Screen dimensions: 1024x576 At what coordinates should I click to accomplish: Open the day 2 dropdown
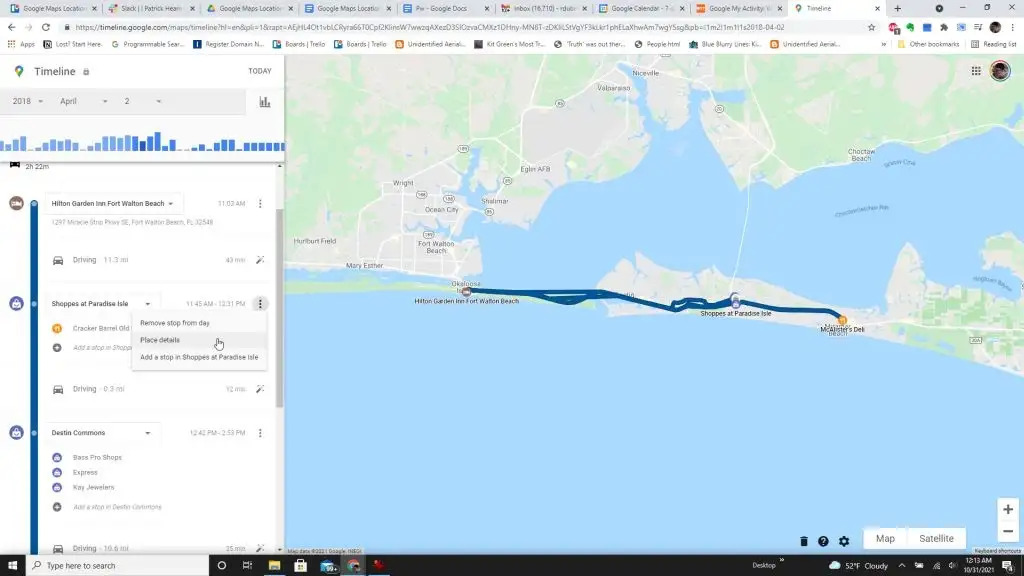pyautogui.click(x=142, y=101)
